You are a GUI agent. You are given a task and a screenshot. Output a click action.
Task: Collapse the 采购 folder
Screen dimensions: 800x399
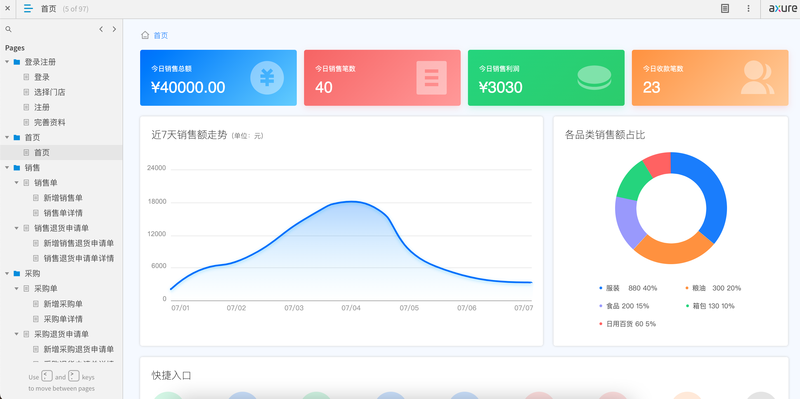[7, 273]
